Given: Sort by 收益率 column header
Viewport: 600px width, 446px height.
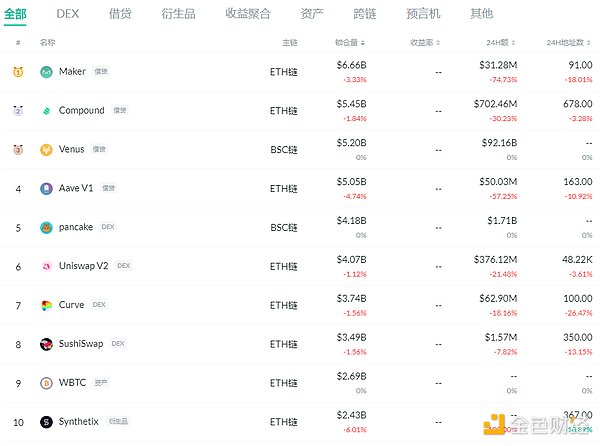Looking at the screenshot, I should (x=428, y=44).
